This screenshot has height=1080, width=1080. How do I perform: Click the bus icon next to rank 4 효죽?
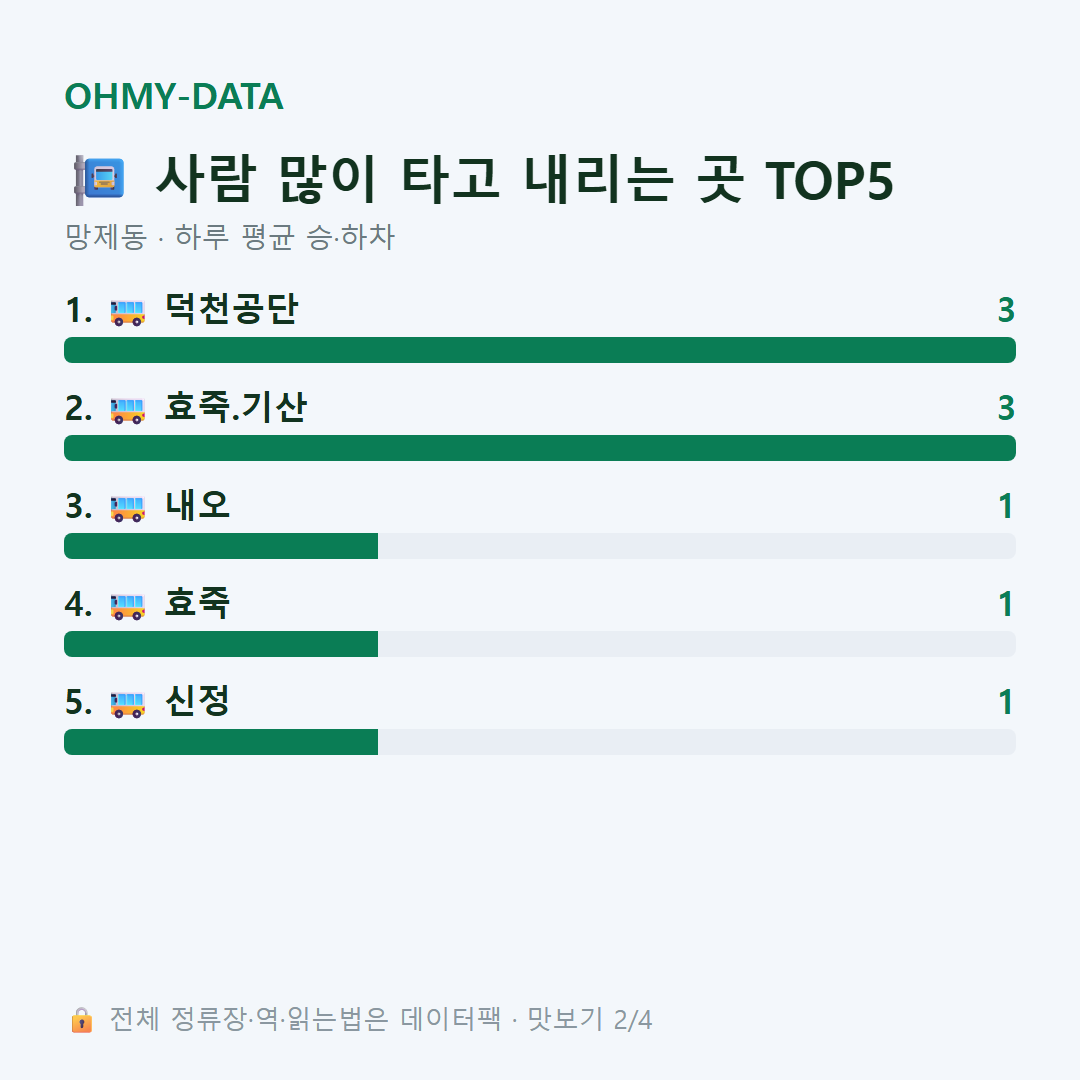click(x=127, y=606)
